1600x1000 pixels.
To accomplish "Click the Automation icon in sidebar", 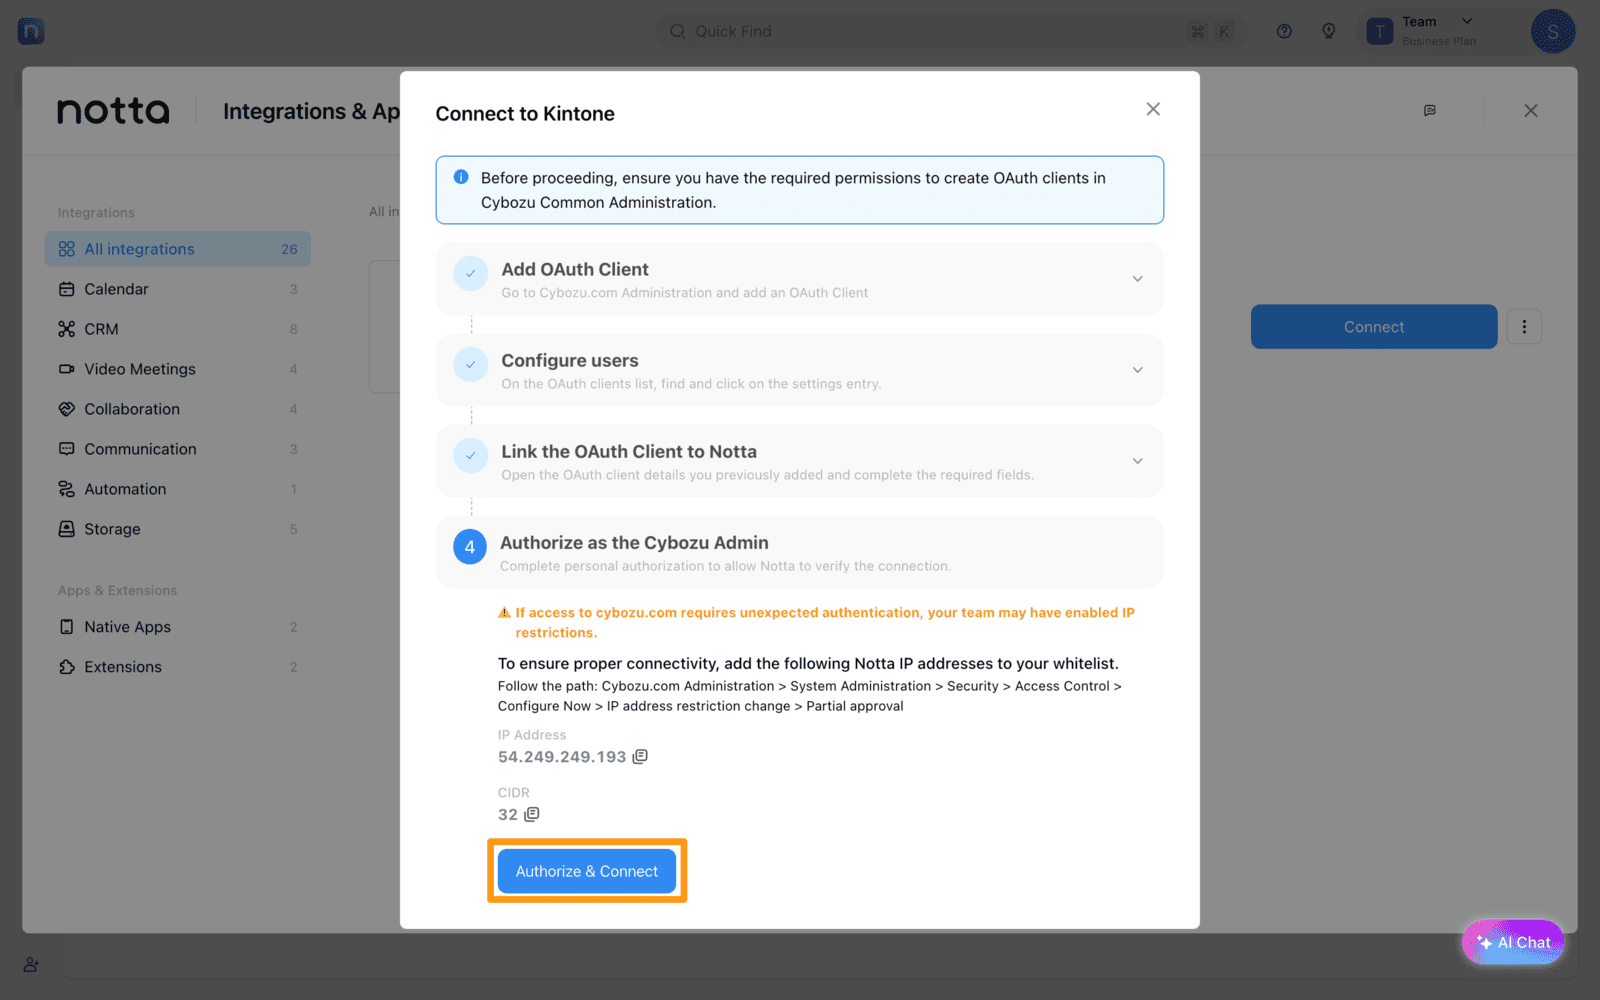I will 67,489.
